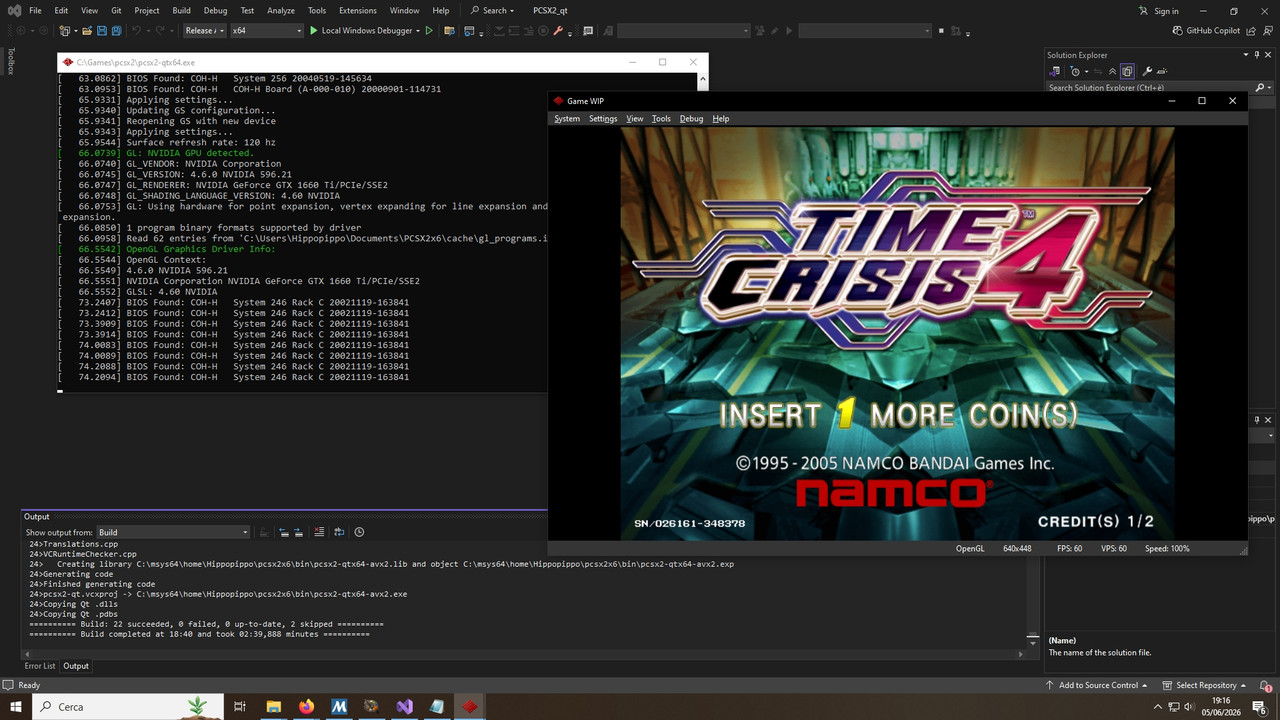Open Solution Explorer Properties wrench icon
The height and width of the screenshot is (720, 1280).
(x=1147, y=71)
